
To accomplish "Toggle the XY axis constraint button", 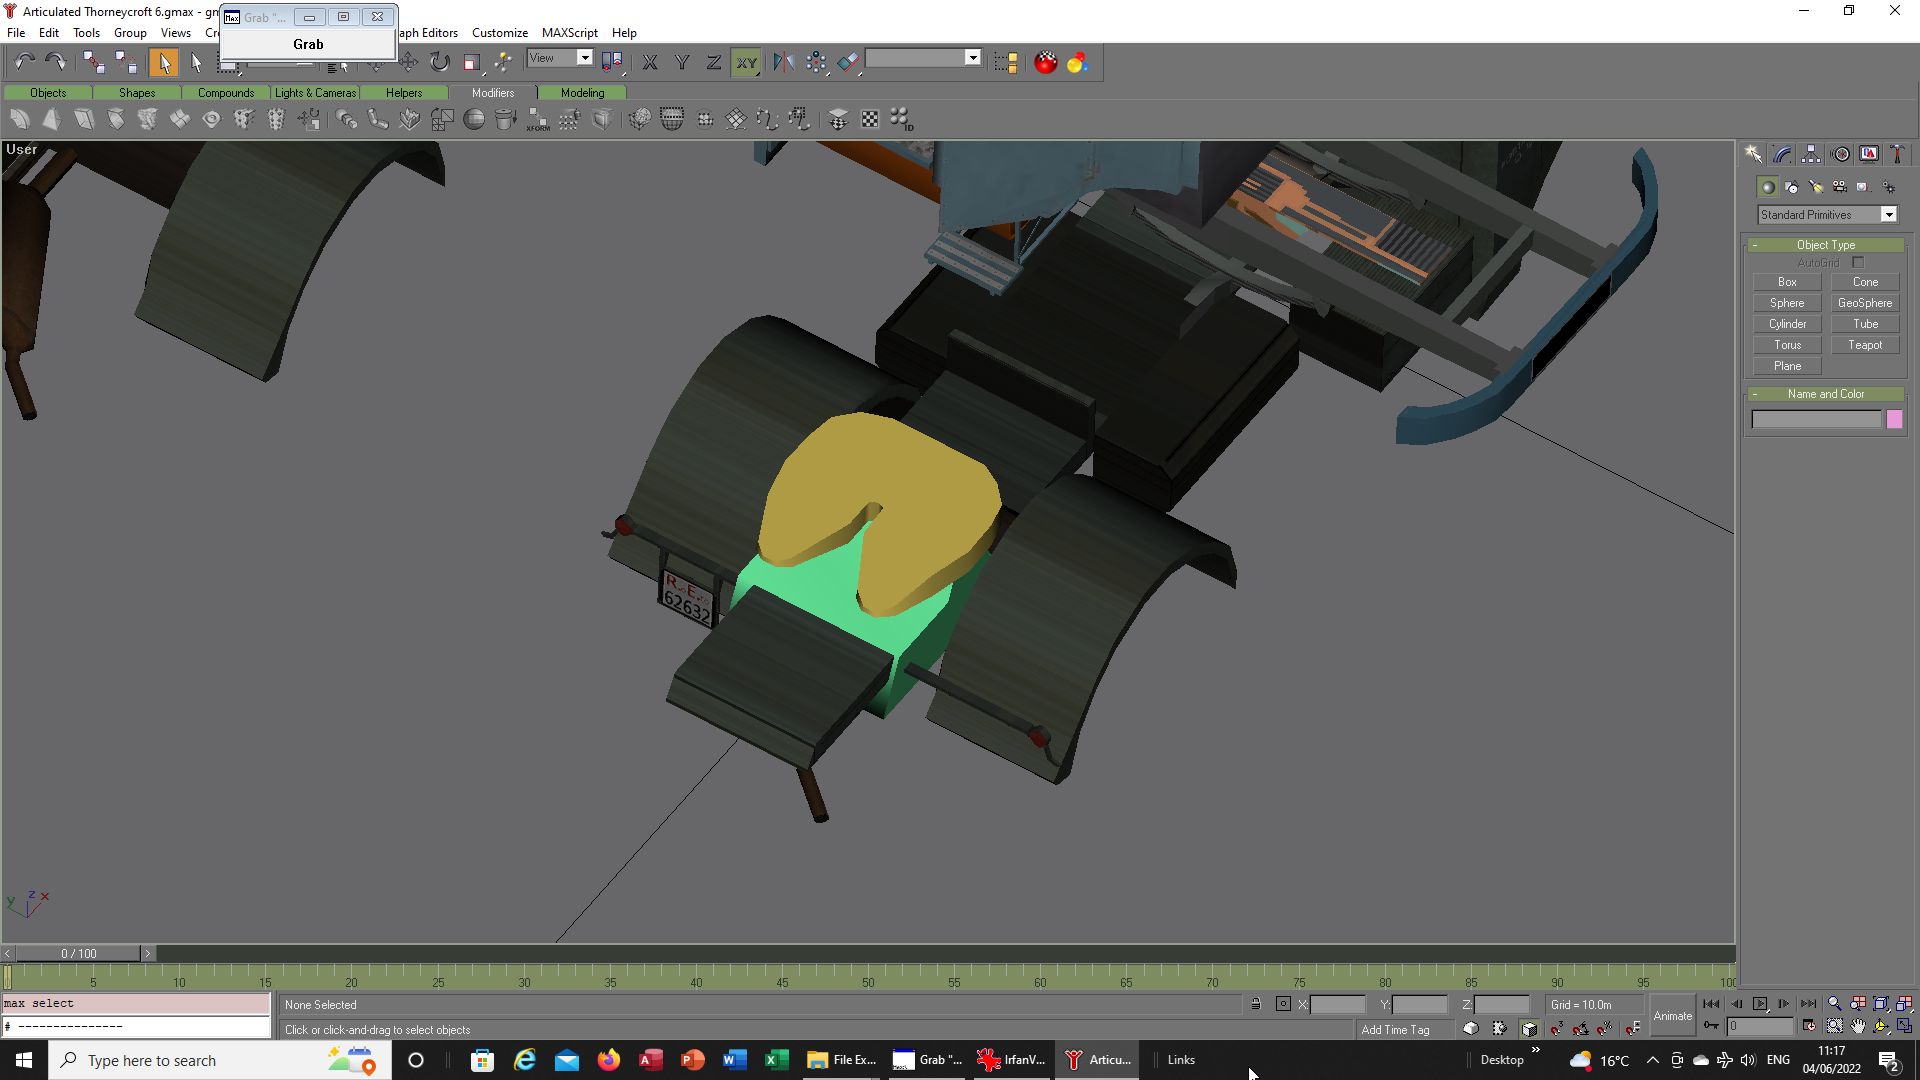I will point(746,62).
